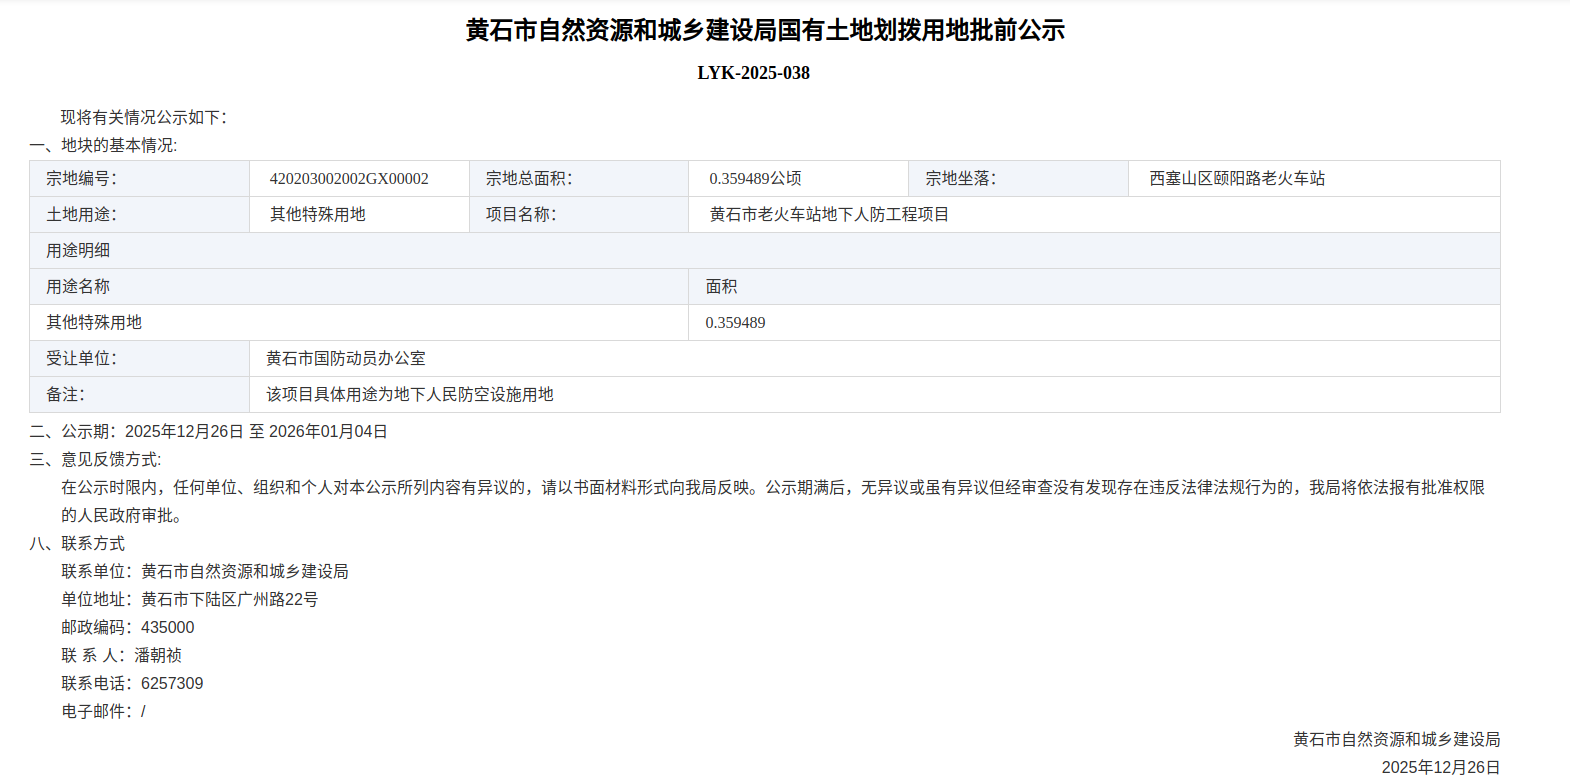The height and width of the screenshot is (779, 1570).
Task: Click the 联系单位 line under contact info
Action: pyautogui.click(x=205, y=572)
